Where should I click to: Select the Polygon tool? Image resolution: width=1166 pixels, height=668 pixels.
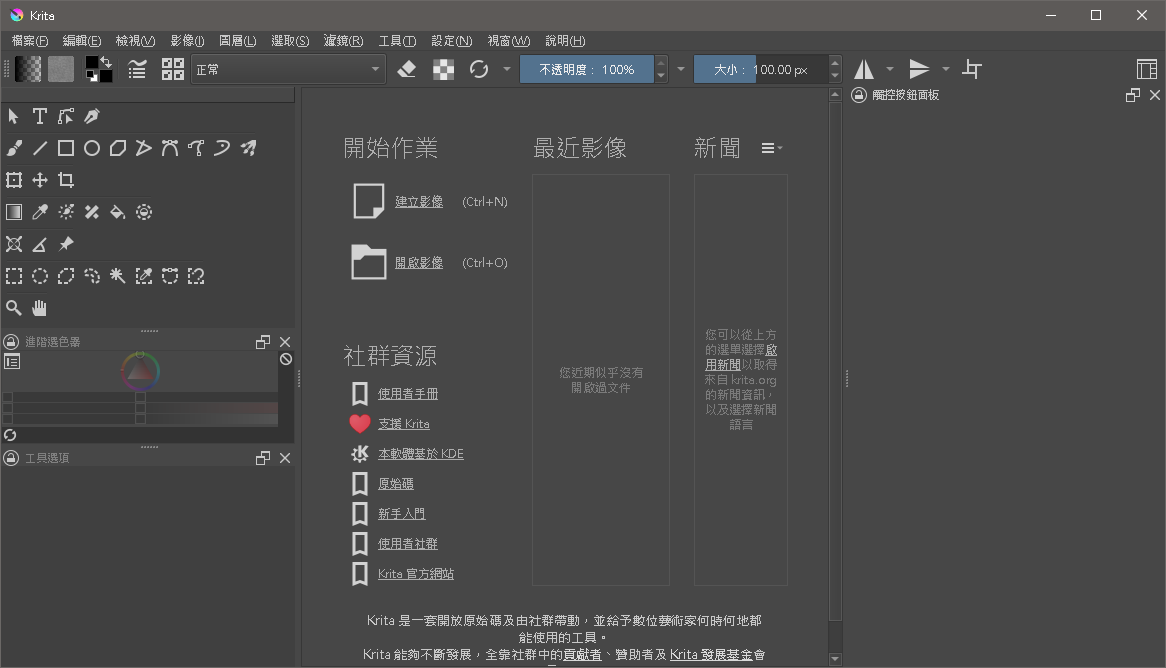coord(118,148)
